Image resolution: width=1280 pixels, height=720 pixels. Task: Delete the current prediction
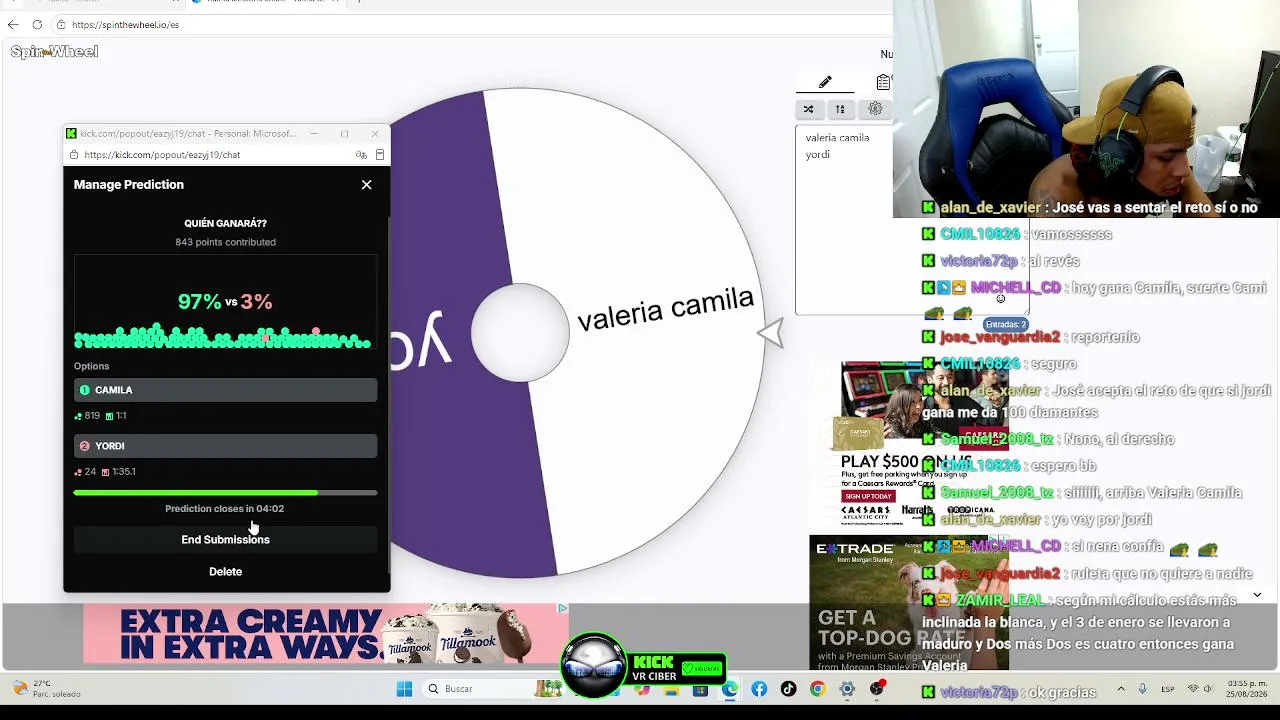pos(225,572)
